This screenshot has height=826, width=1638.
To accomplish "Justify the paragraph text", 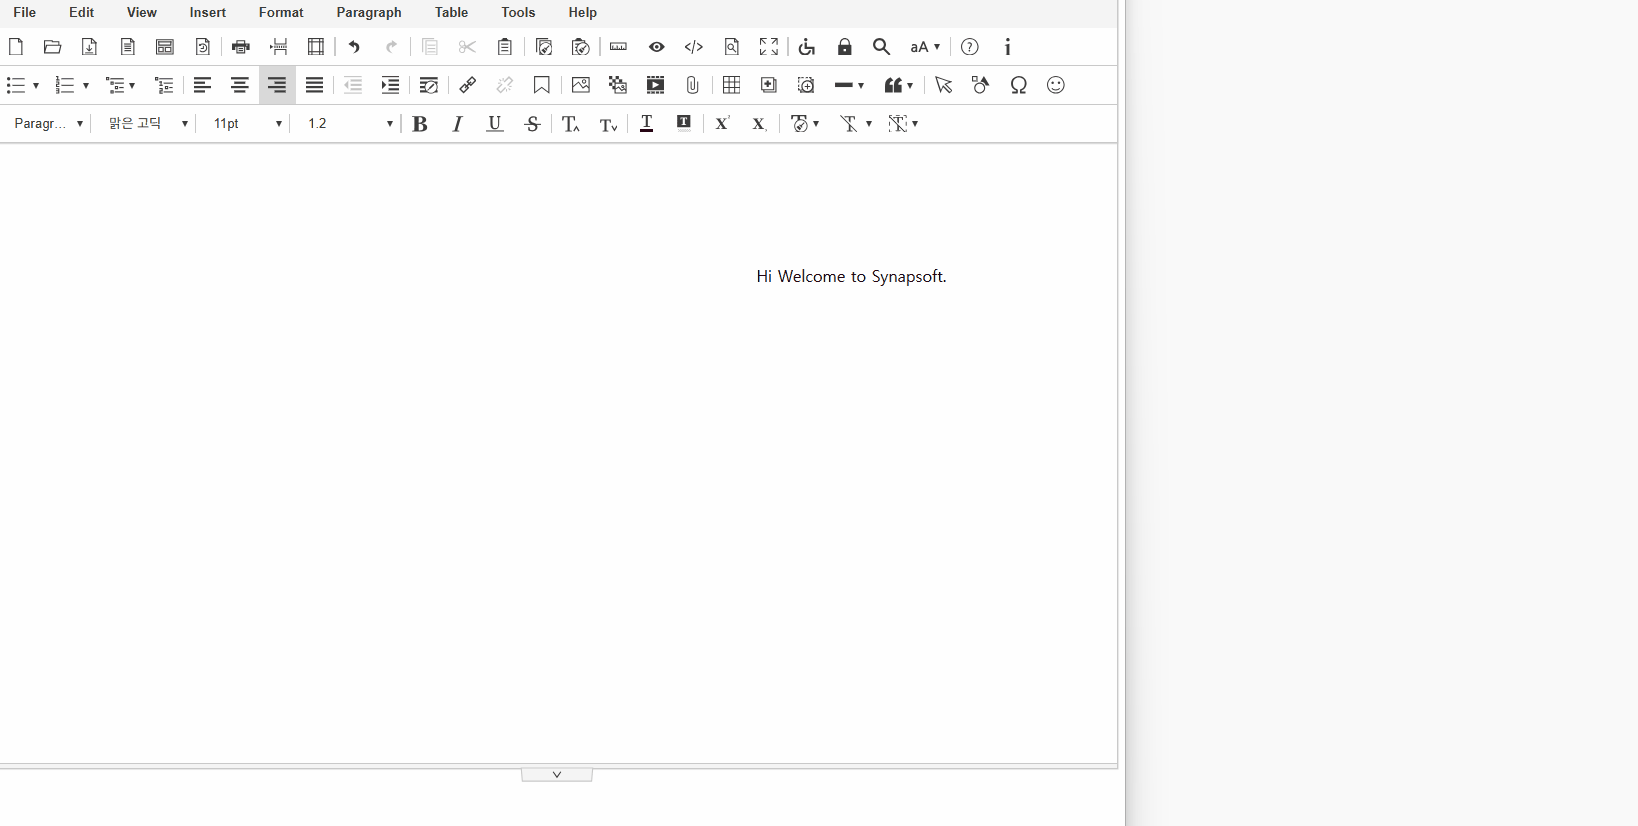I will tap(315, 85).
